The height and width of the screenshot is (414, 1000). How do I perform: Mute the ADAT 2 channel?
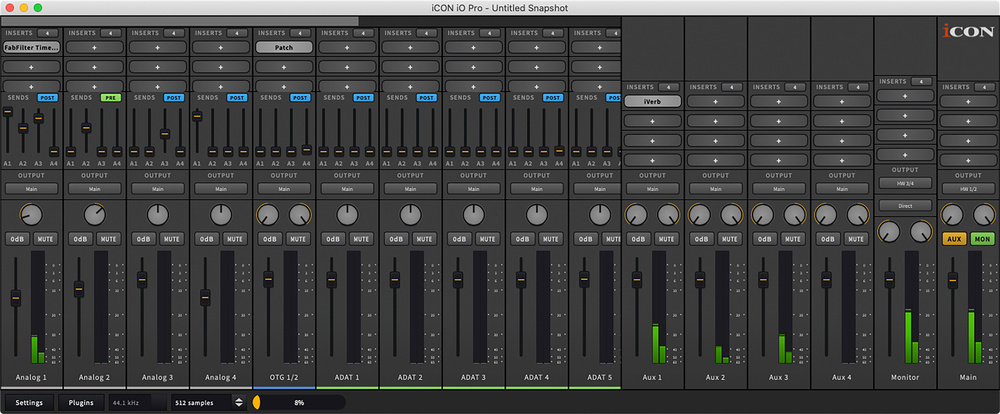tap(424, 239)
